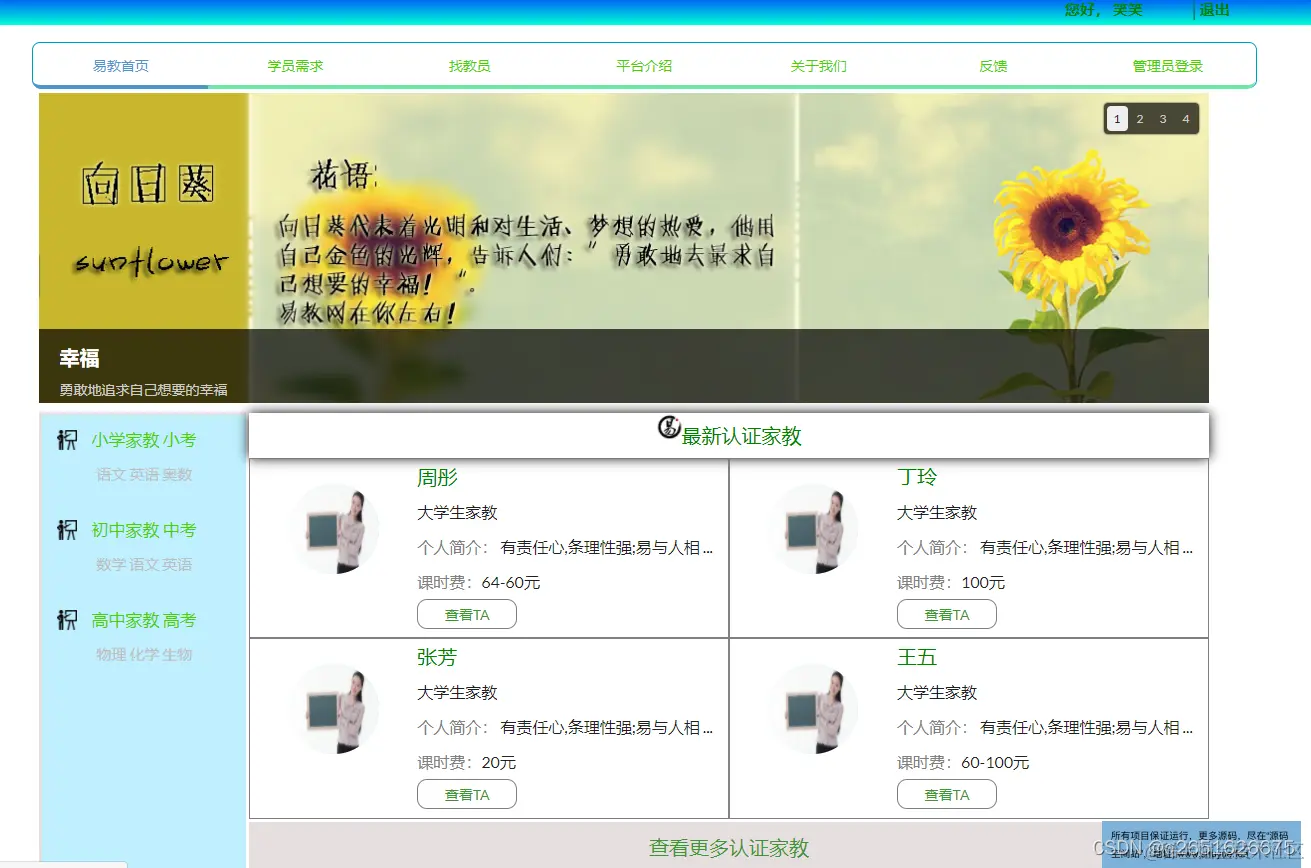
Task: Open teacher 张芳's profile by her name
Action: pyautogui.click(x=438, y=657)
